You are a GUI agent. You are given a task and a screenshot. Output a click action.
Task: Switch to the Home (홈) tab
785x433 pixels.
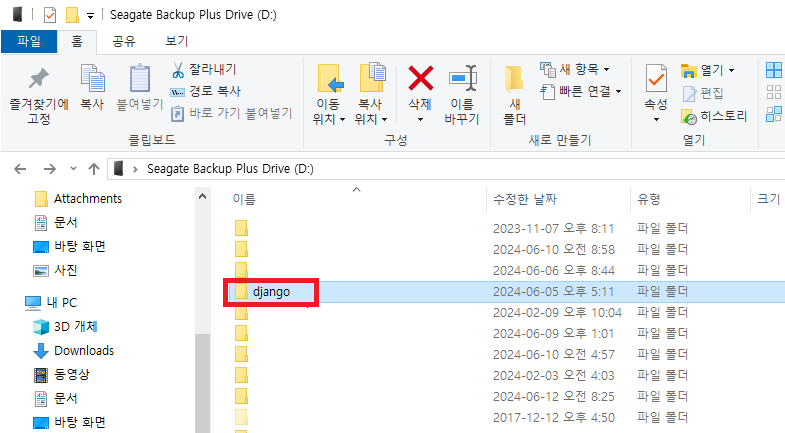click(77, 41)
